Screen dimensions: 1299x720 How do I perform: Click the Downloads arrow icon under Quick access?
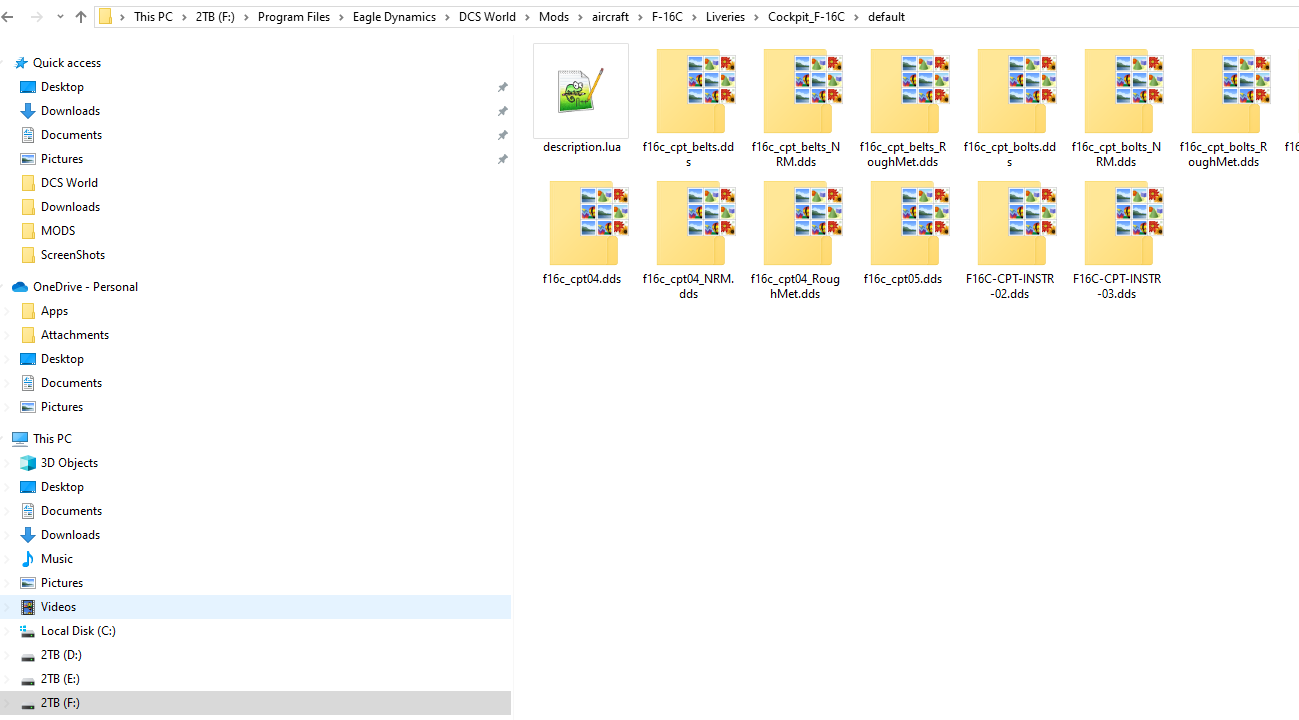click(x=28, y=111)
